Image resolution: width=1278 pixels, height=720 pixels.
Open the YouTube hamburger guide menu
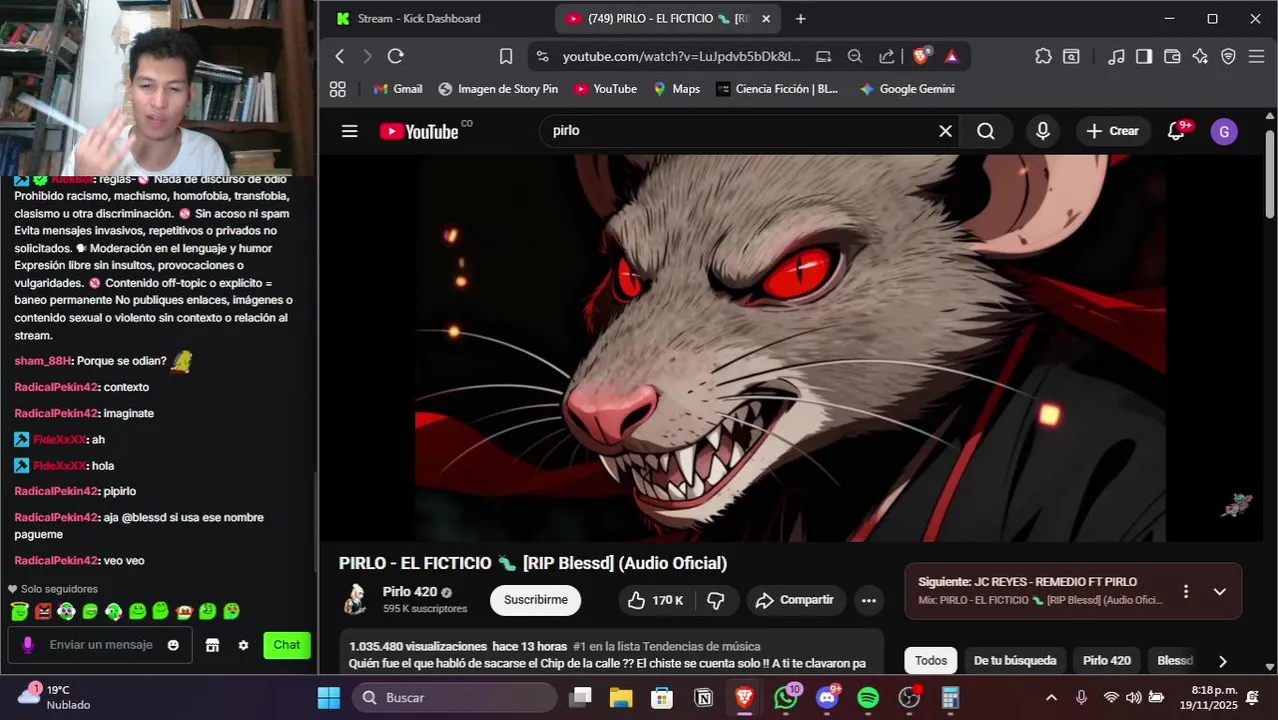[349, 131]
